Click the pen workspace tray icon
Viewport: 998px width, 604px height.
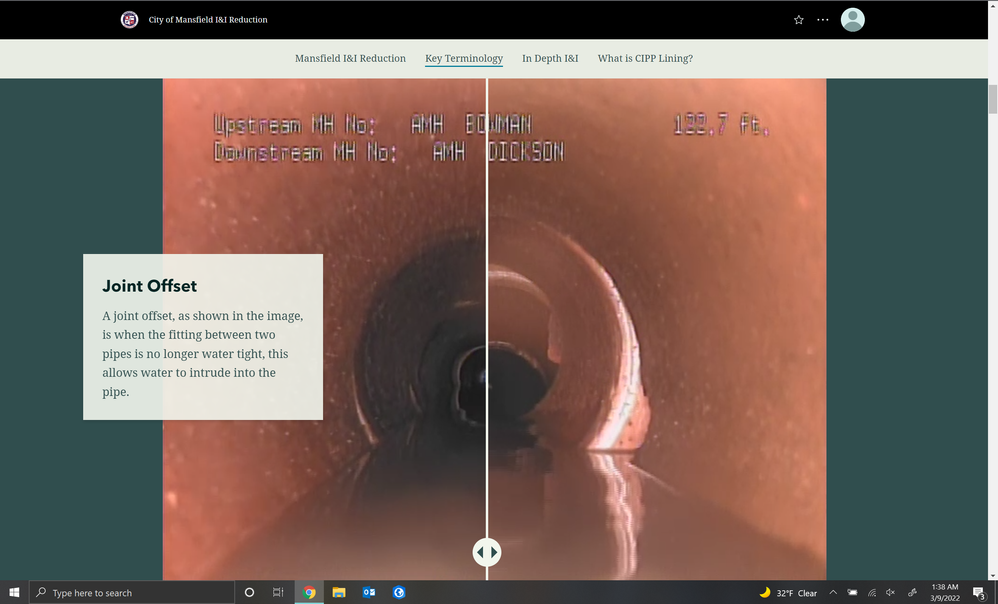tap(912, 593)
